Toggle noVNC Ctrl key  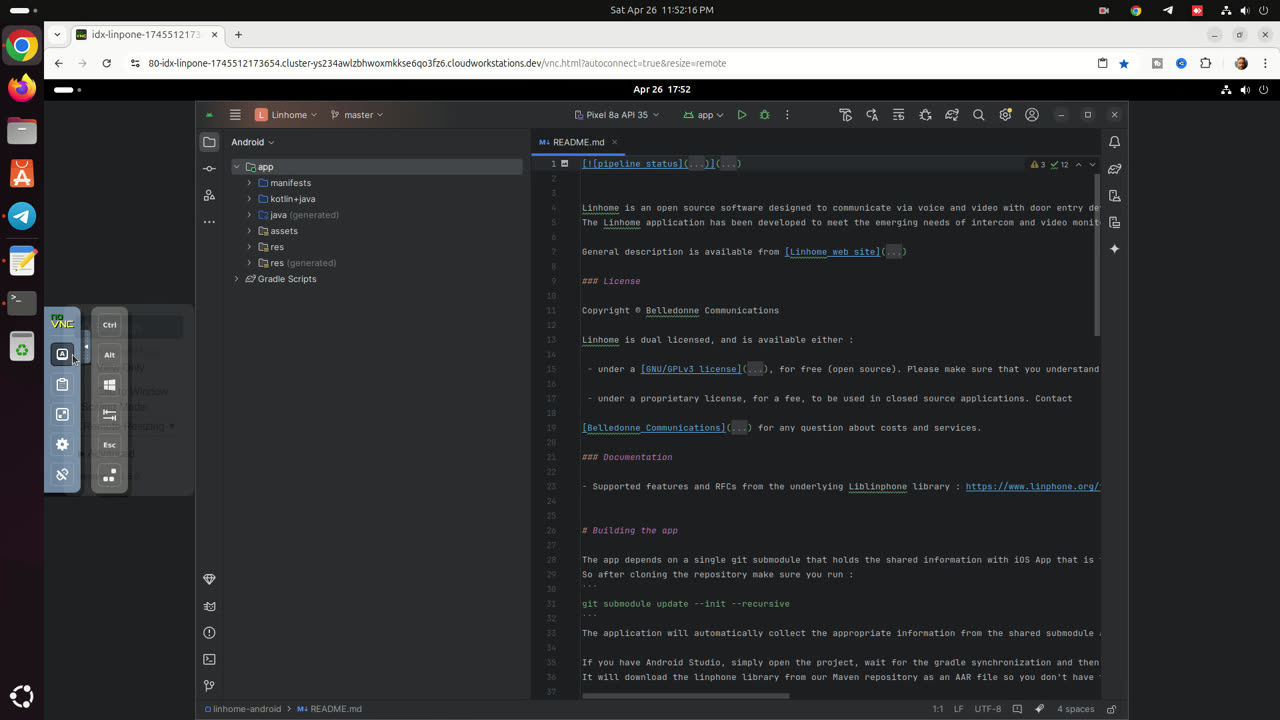tap(110, 325)
